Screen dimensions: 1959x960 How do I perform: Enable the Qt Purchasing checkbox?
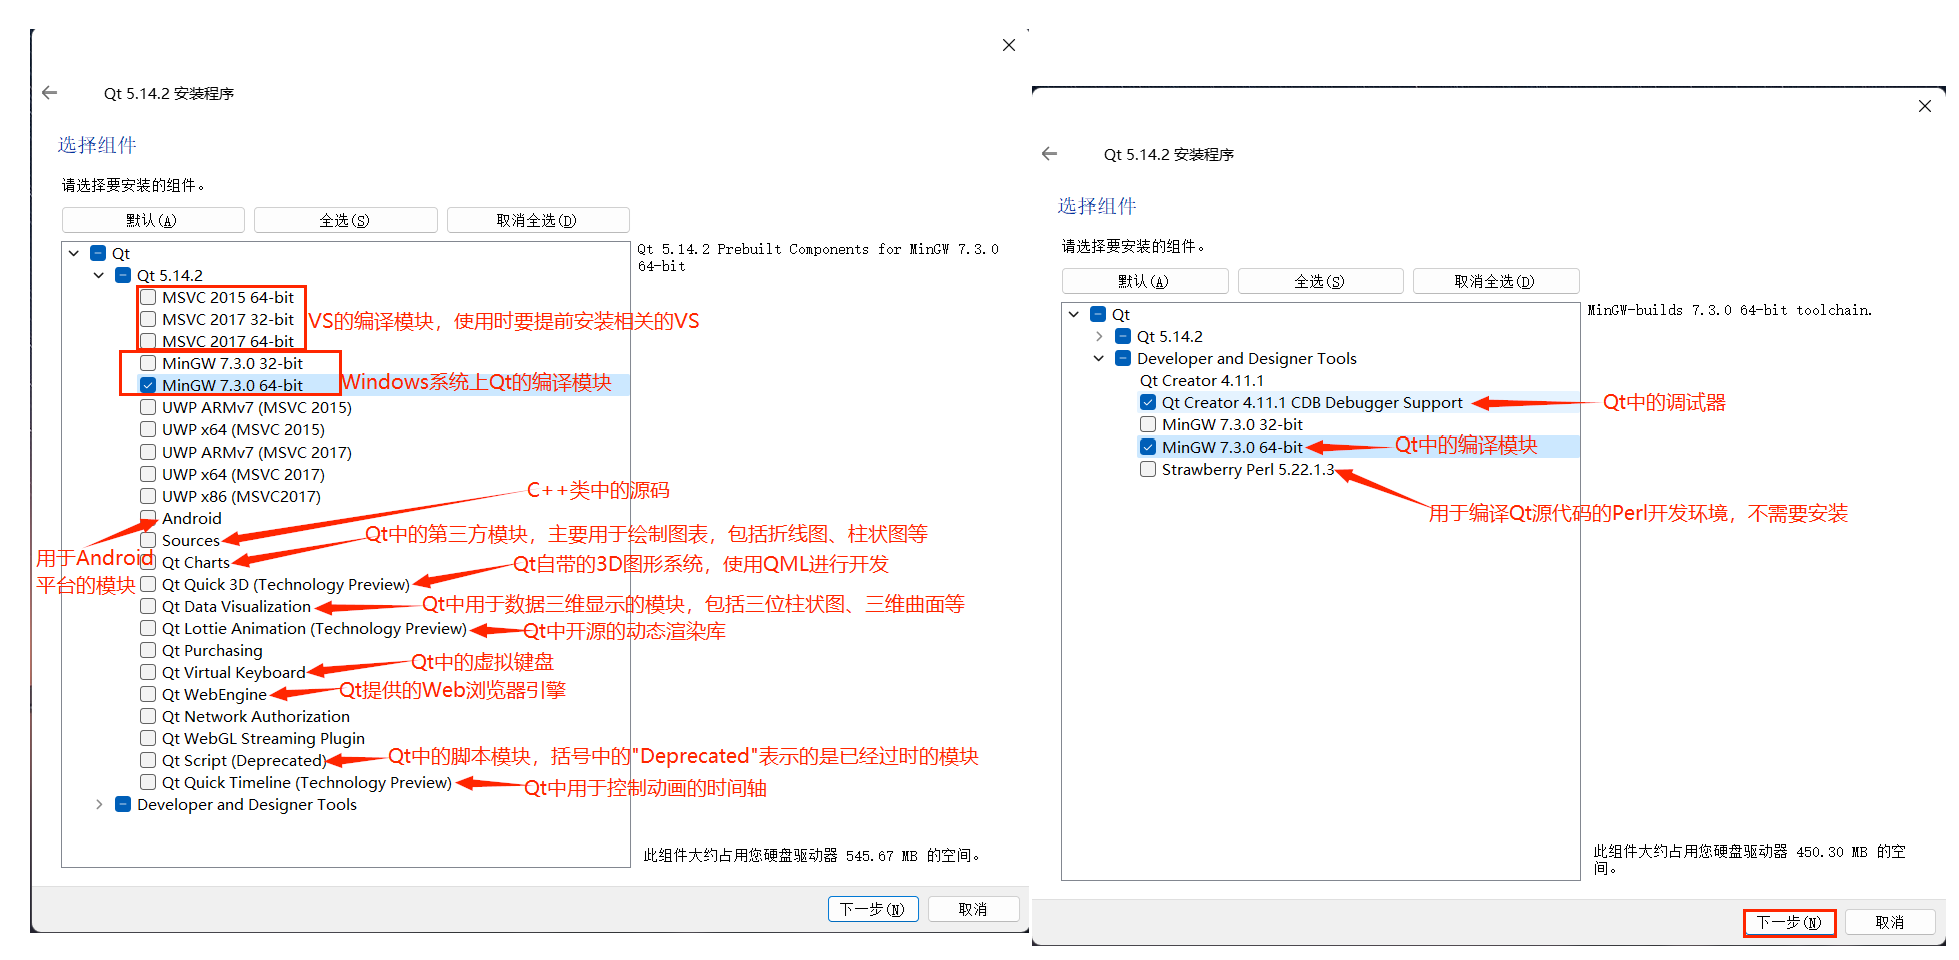(148, 650)
